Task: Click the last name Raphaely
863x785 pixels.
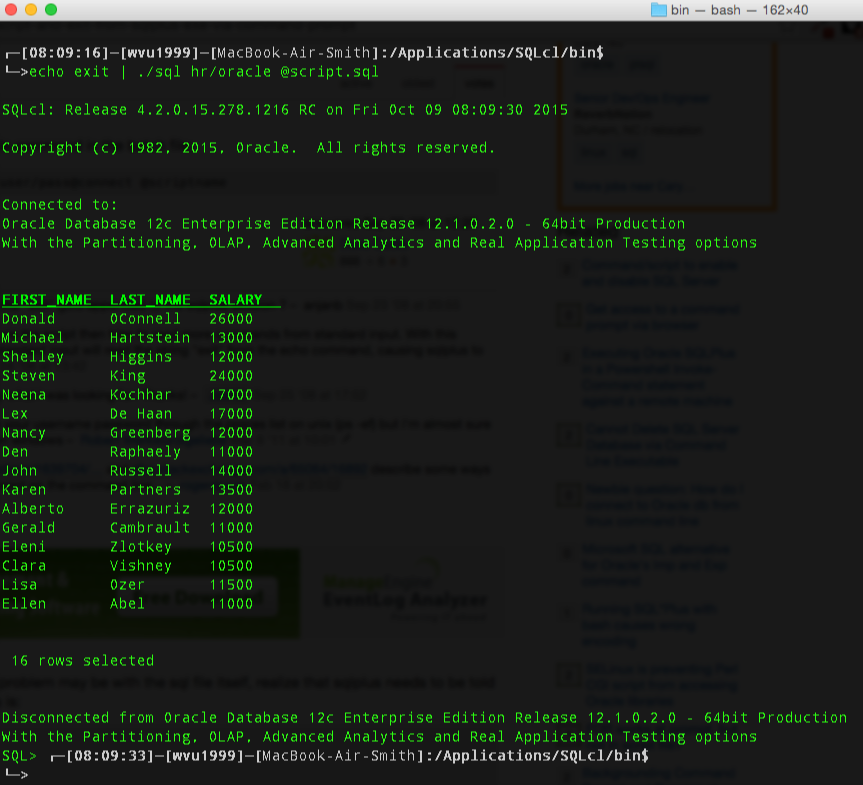Action: (x=145, y=452)
